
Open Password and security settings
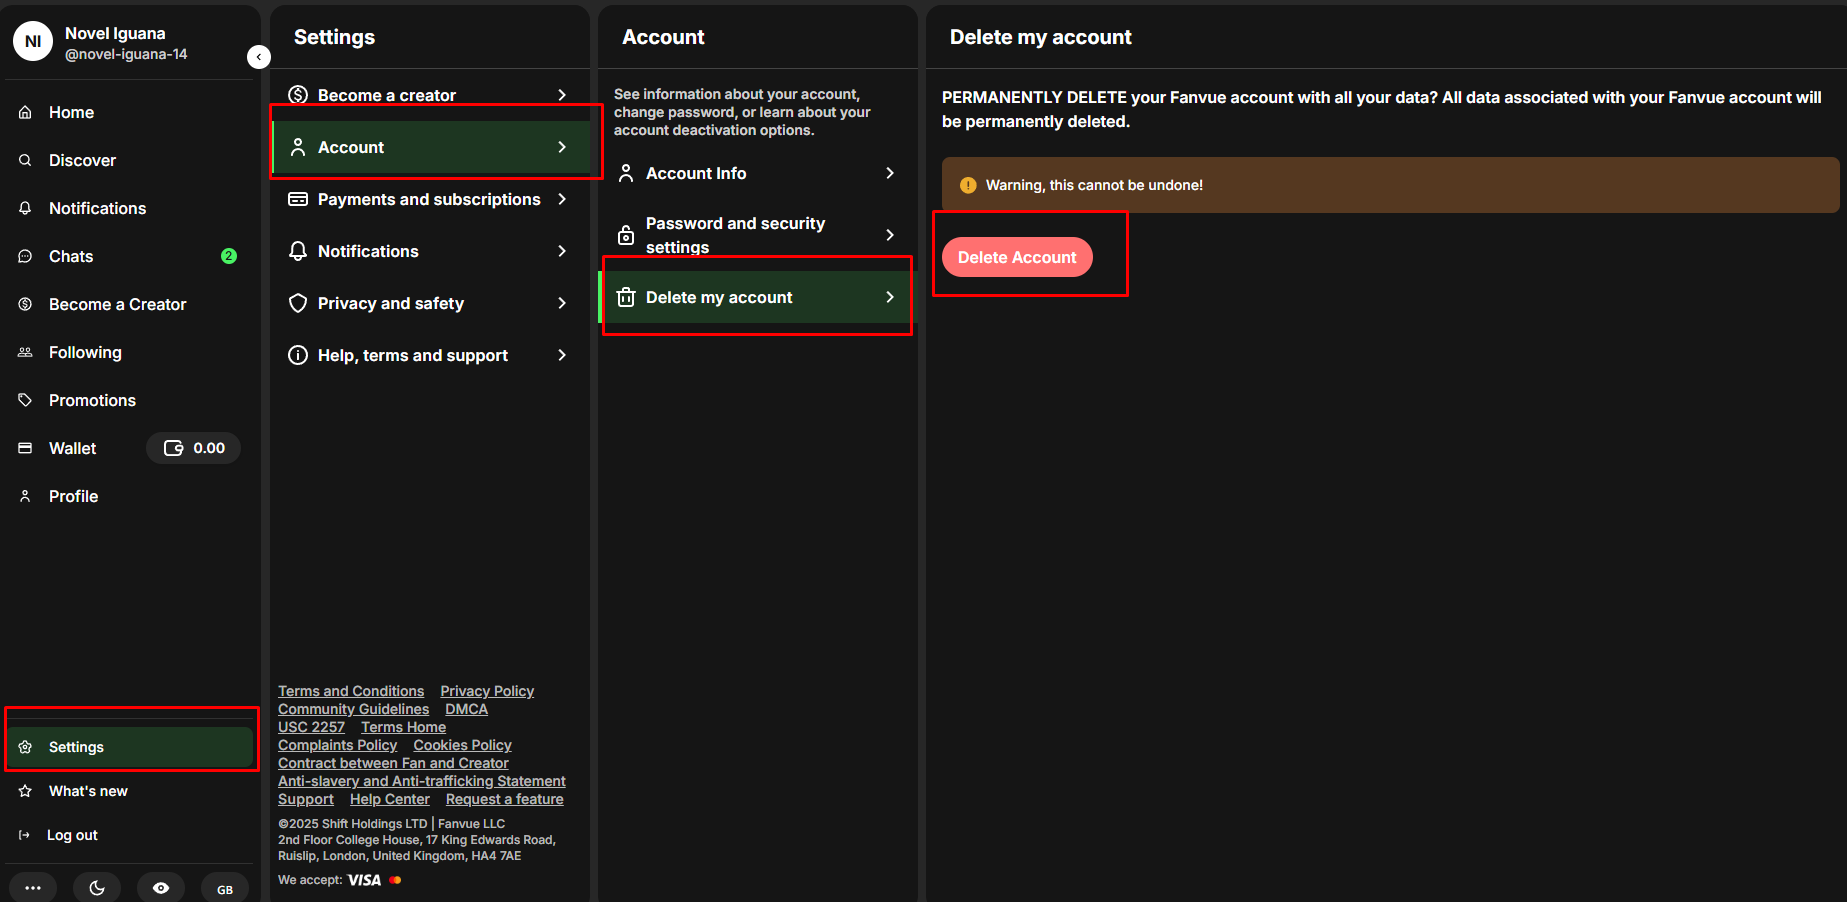tap(755, 235)
